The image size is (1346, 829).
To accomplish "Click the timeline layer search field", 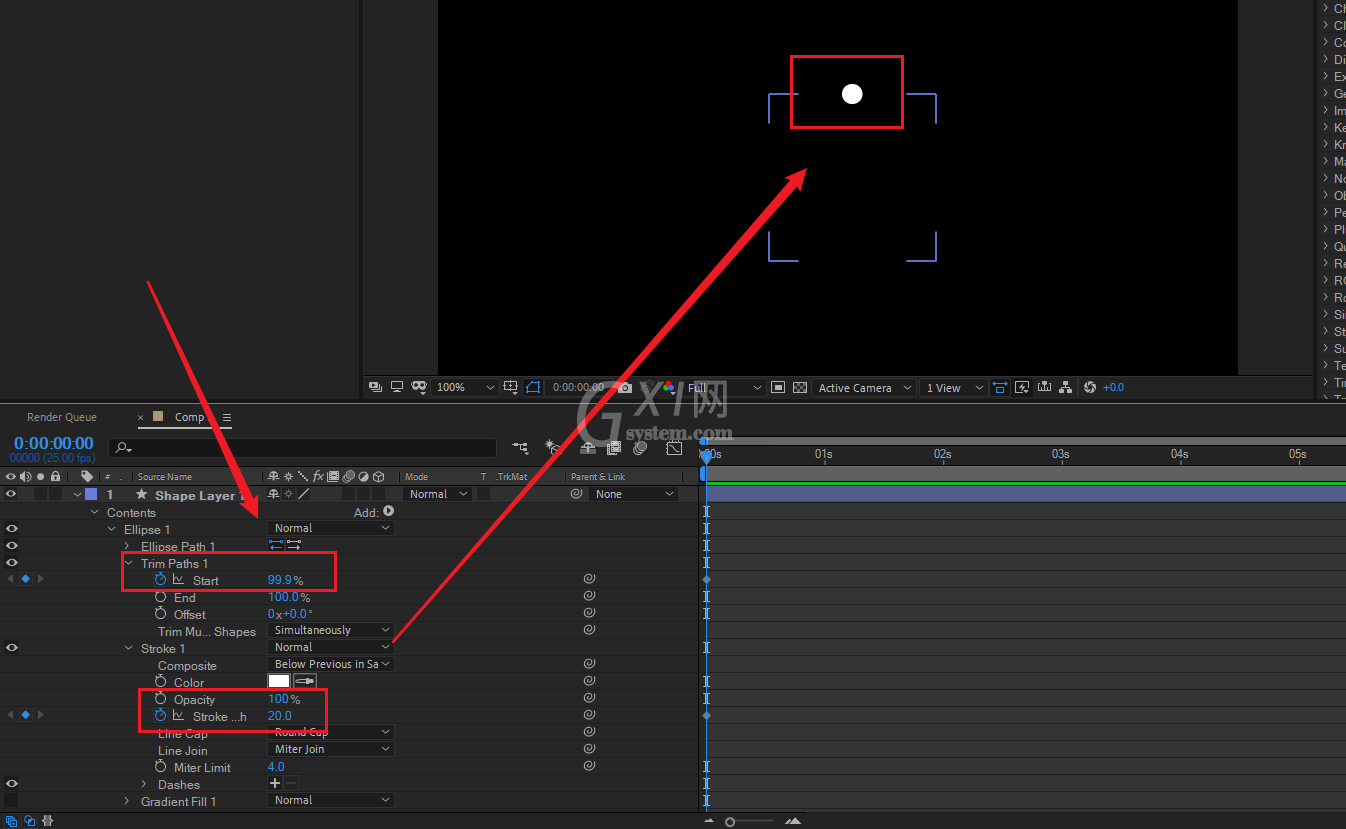I will 303,448.
